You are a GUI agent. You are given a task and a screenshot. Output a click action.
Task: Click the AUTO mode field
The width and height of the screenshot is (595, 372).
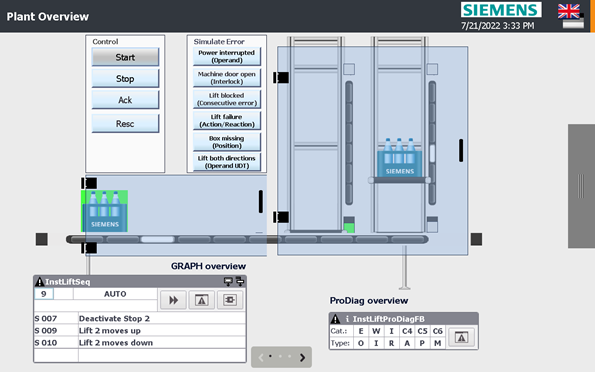[x=115, y=294]
